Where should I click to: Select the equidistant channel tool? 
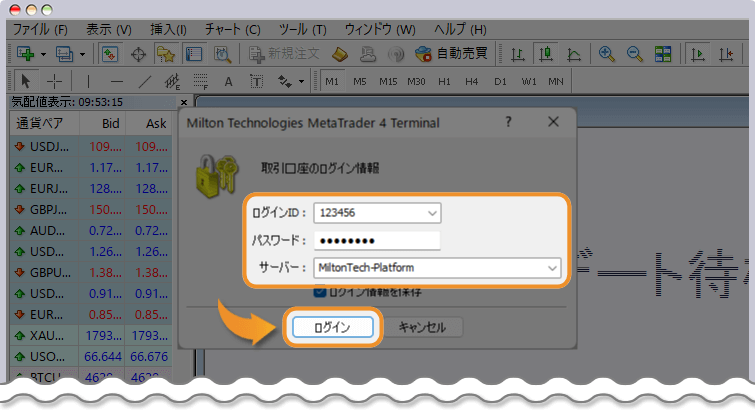[172, 81]
